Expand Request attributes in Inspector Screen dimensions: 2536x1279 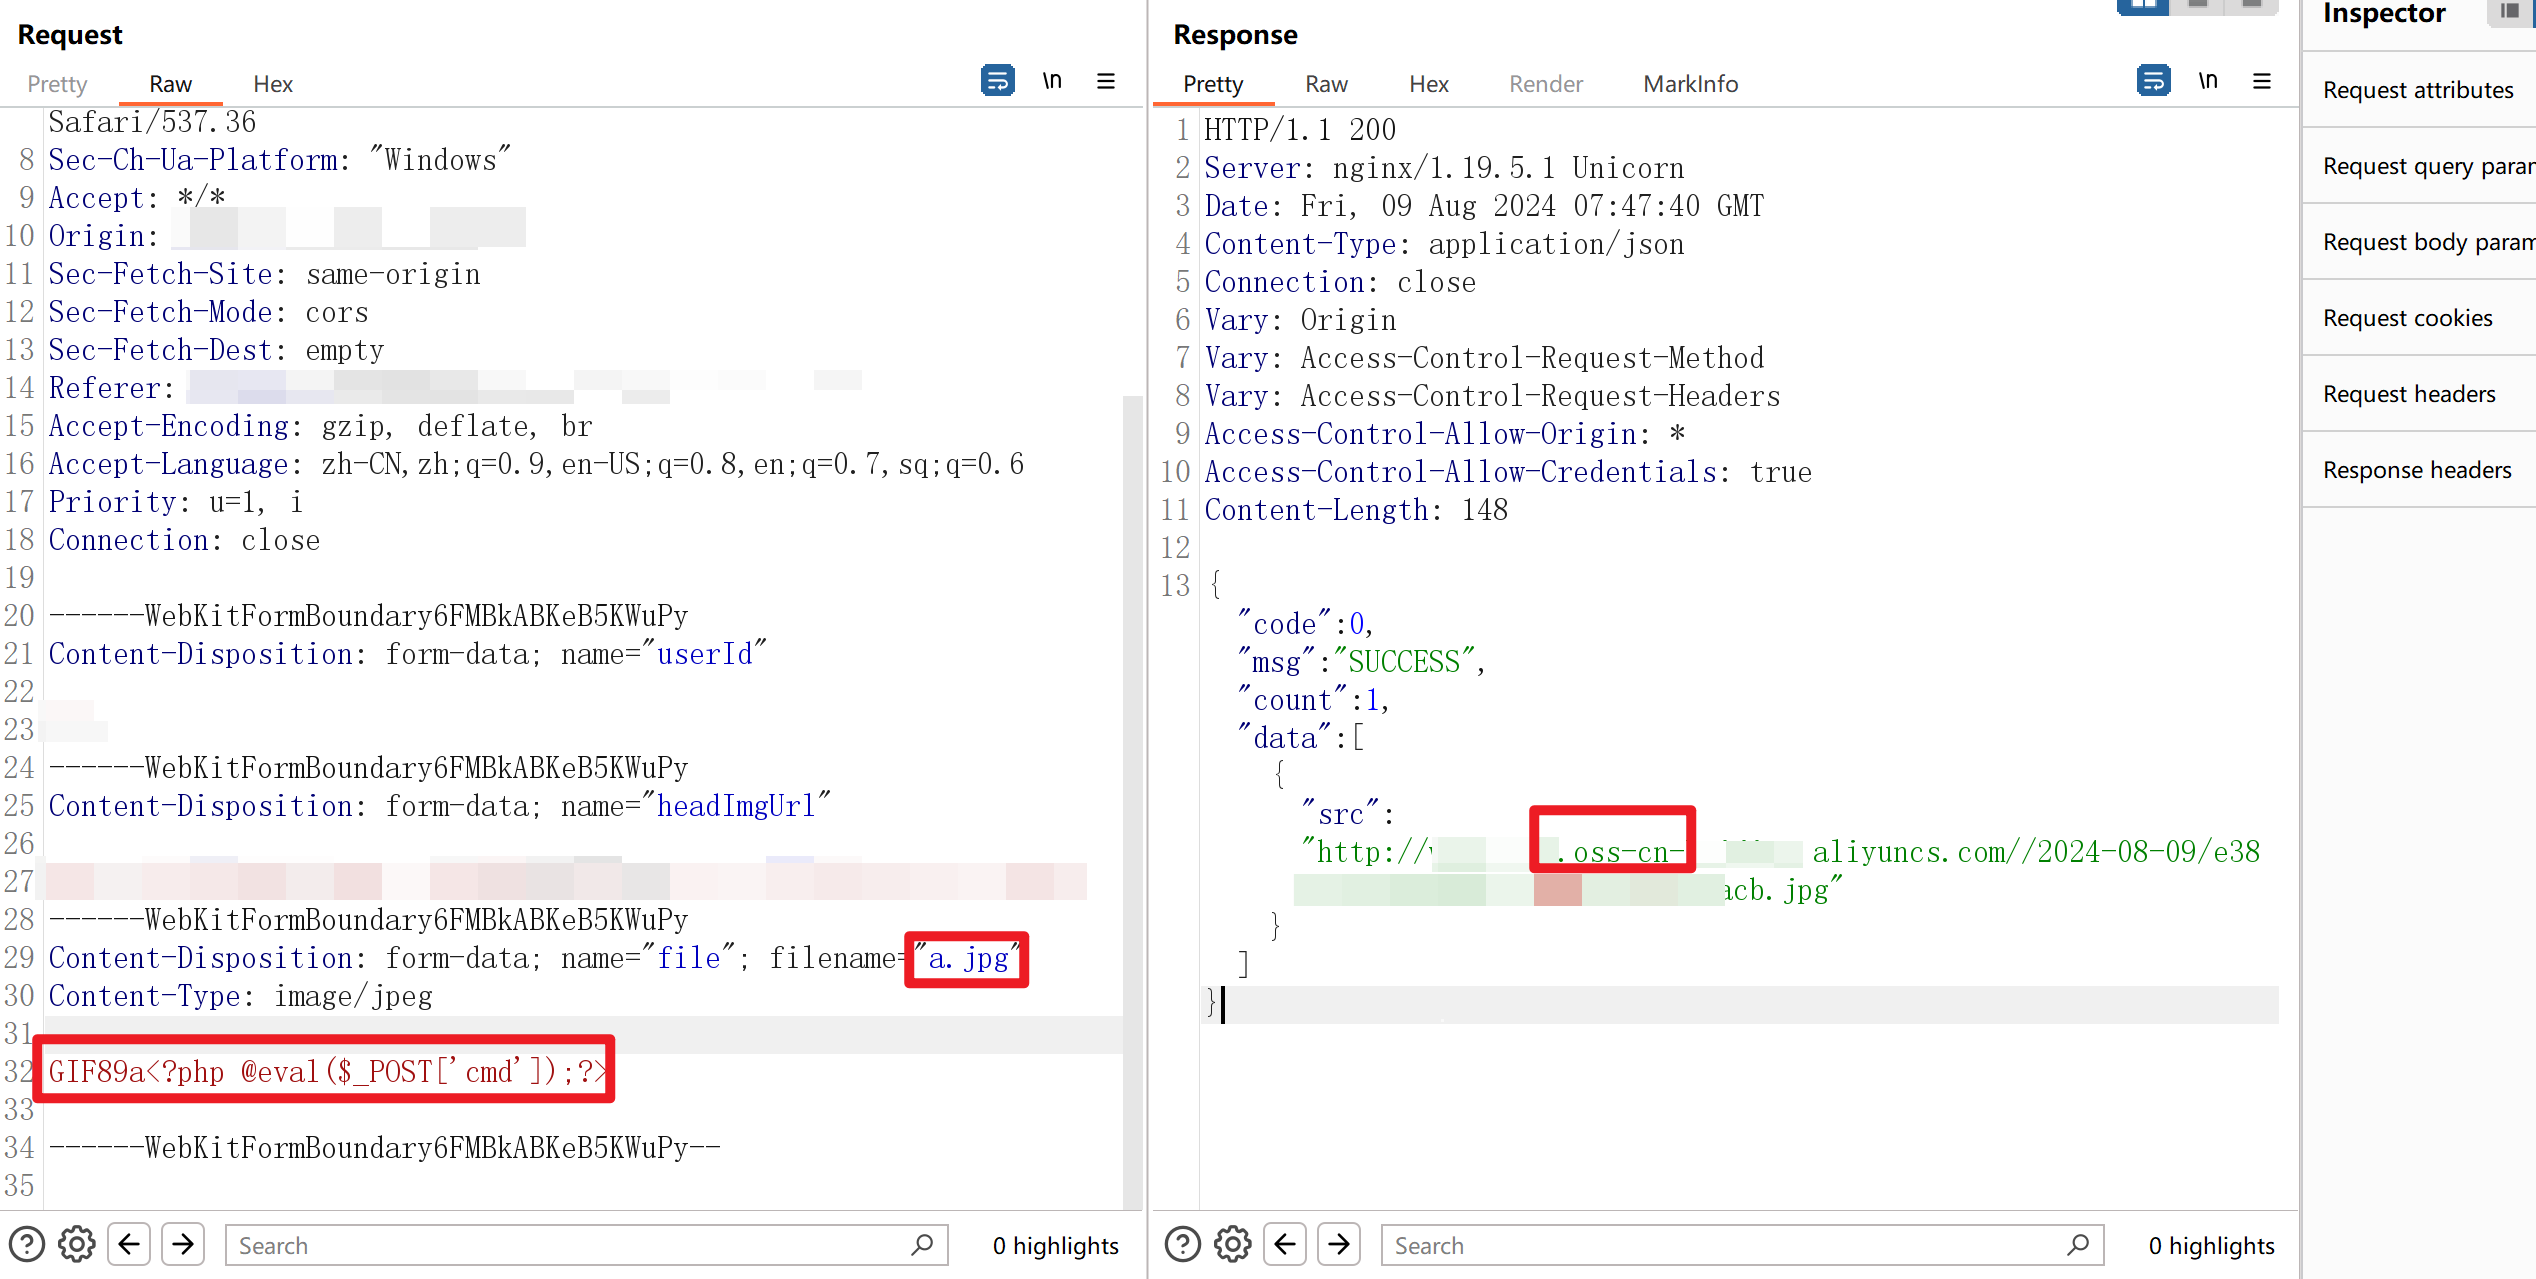[2418, 90]
